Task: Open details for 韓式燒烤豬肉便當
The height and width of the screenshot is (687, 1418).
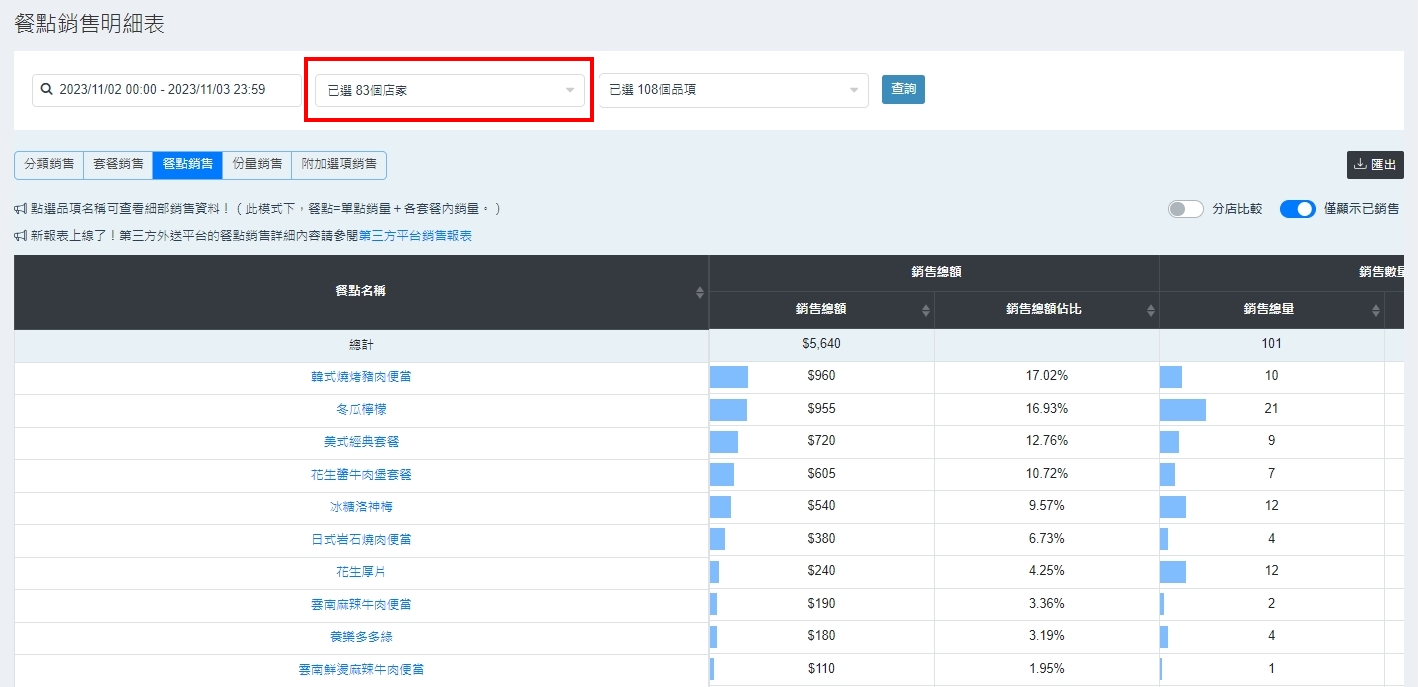Action: tap(361, 377)
